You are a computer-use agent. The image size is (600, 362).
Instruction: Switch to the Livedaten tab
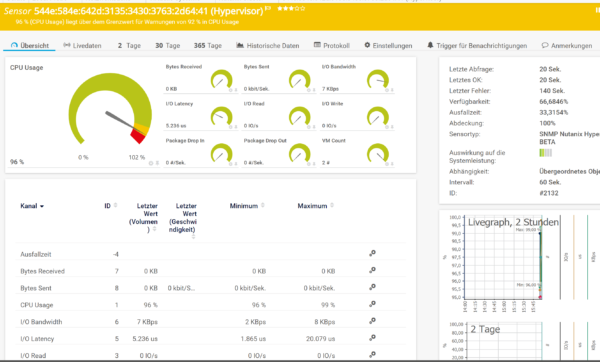click(82, 46)
